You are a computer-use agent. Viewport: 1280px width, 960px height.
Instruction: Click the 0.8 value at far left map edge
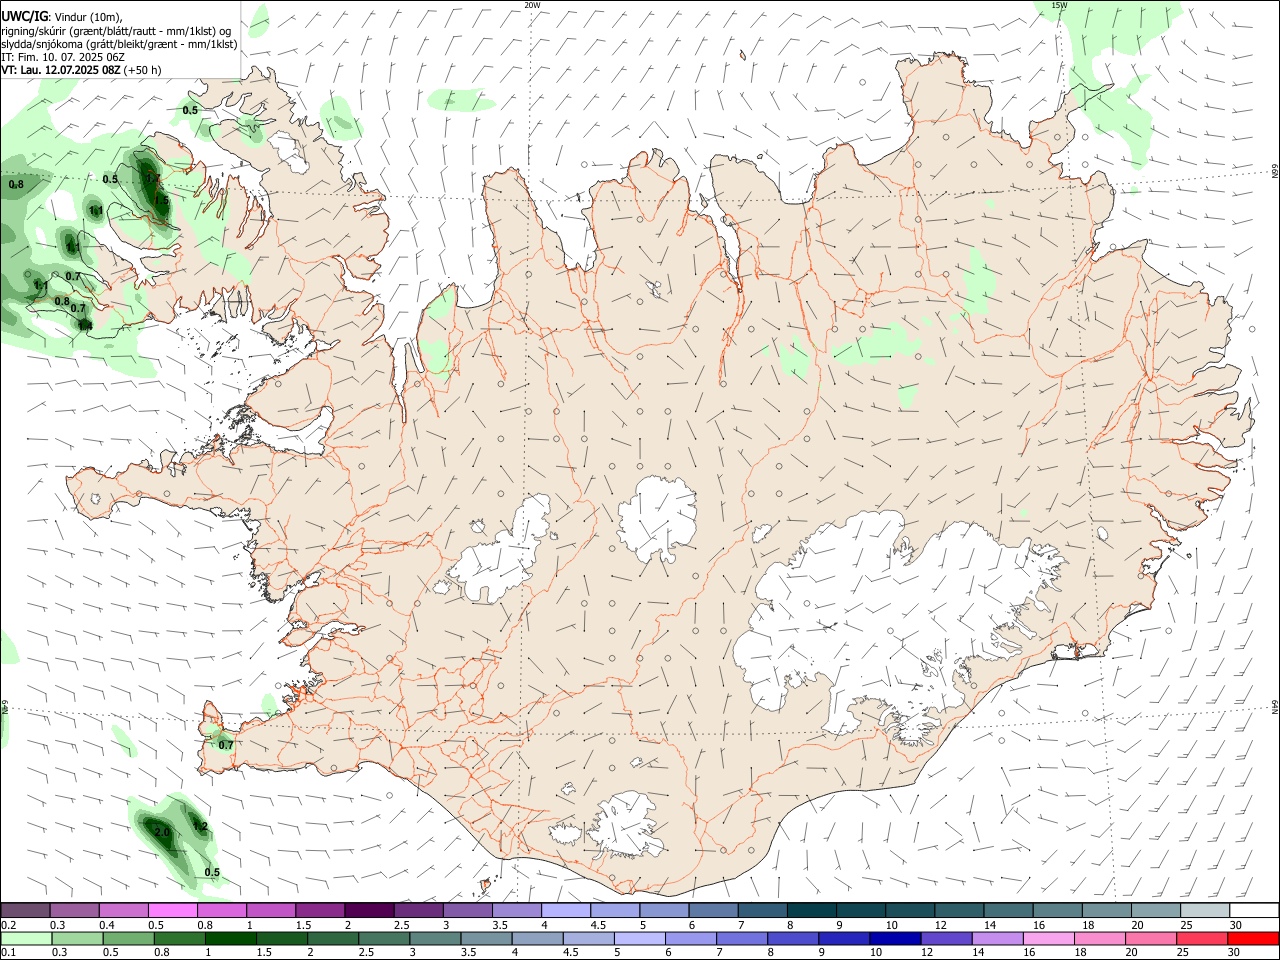(16, 184)
